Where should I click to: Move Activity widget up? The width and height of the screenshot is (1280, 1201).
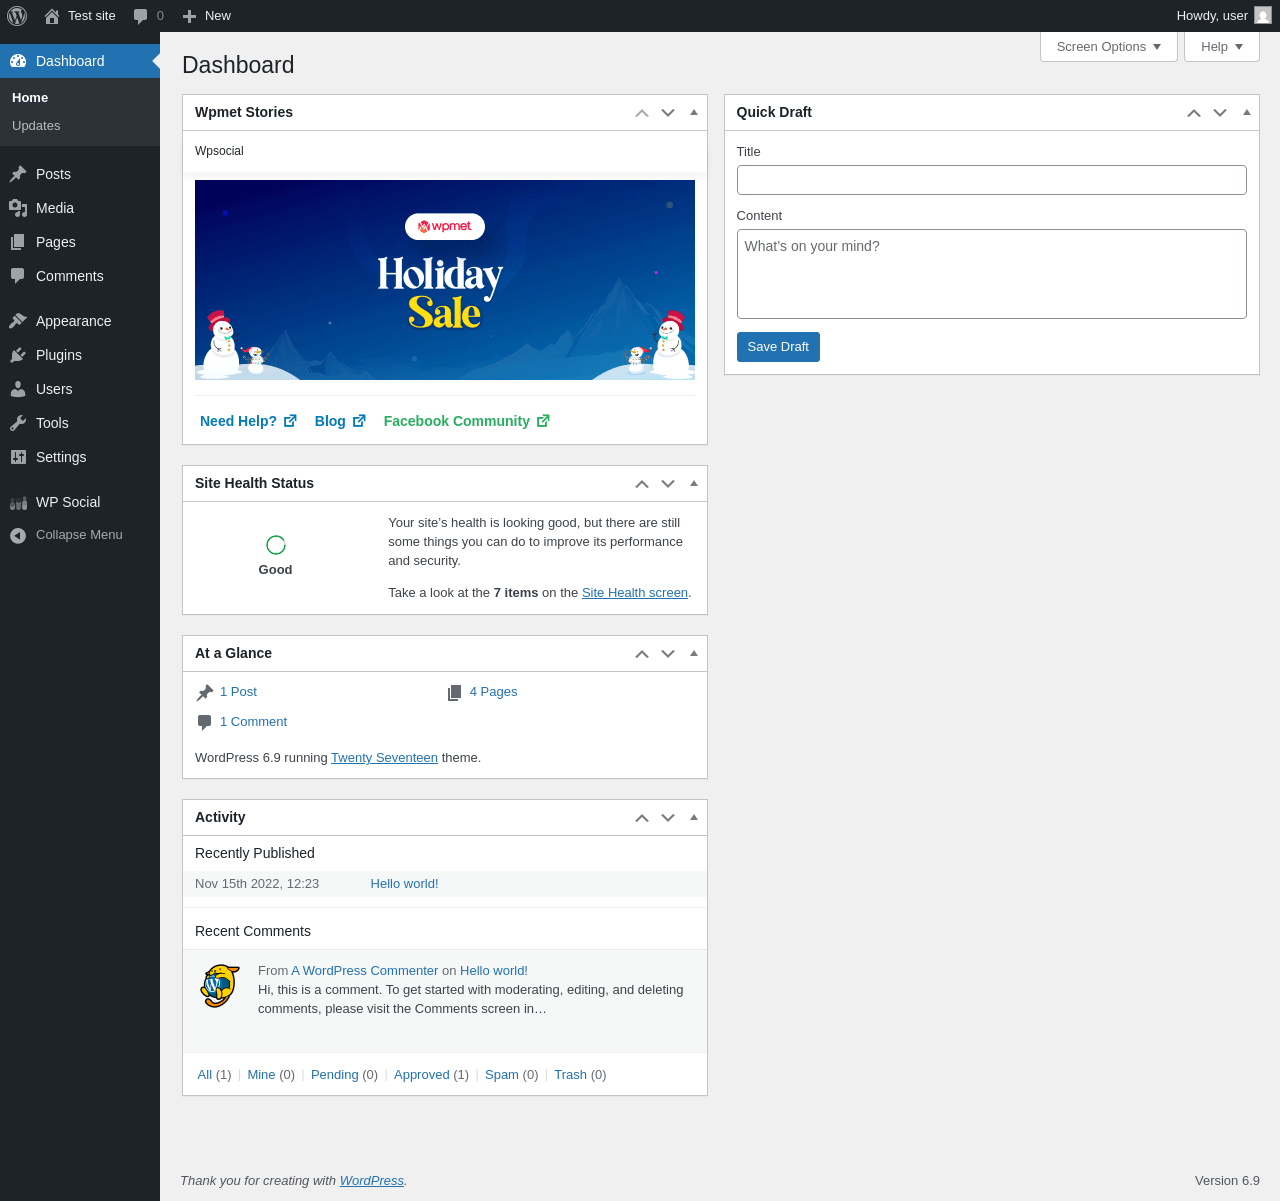(642, 818)
